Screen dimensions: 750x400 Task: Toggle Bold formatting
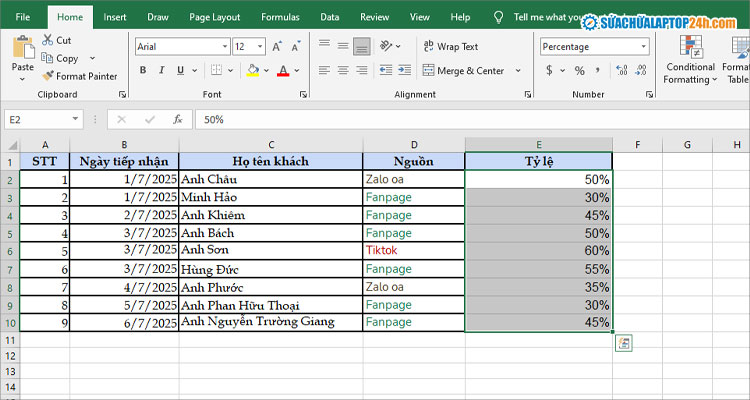(143, 71)
